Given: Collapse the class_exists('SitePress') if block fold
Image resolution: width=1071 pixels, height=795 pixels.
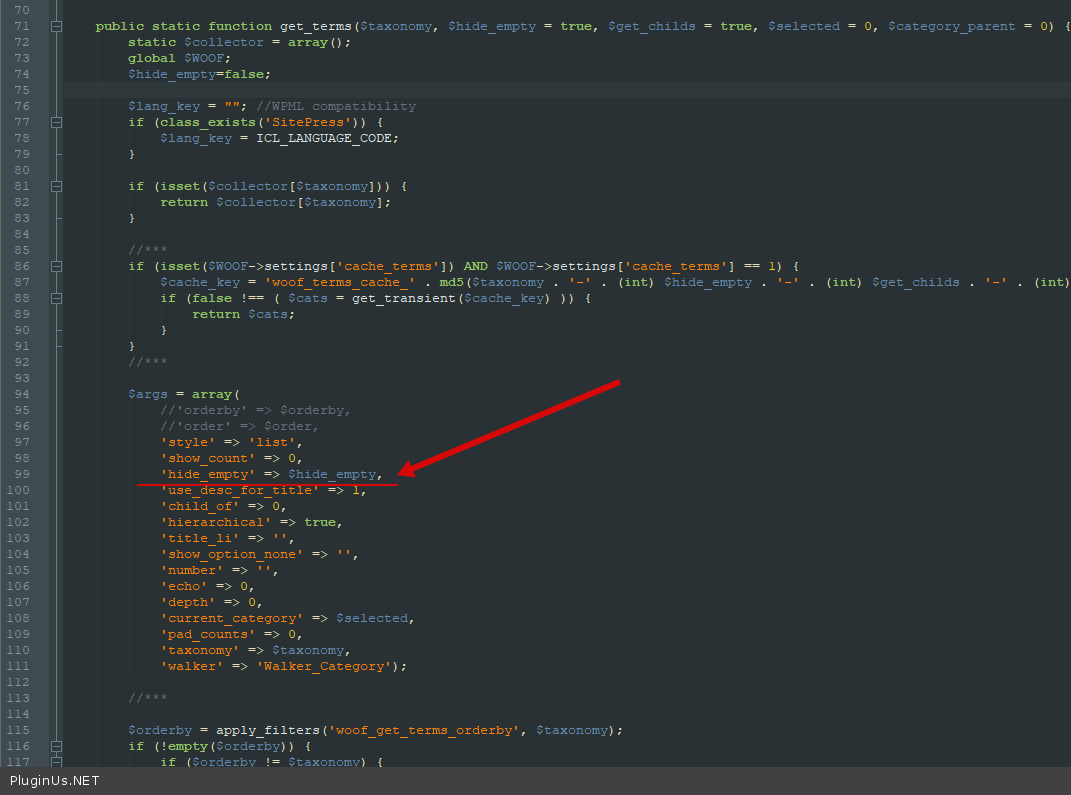Looking at the screenshot, I should tap(57, 122).
